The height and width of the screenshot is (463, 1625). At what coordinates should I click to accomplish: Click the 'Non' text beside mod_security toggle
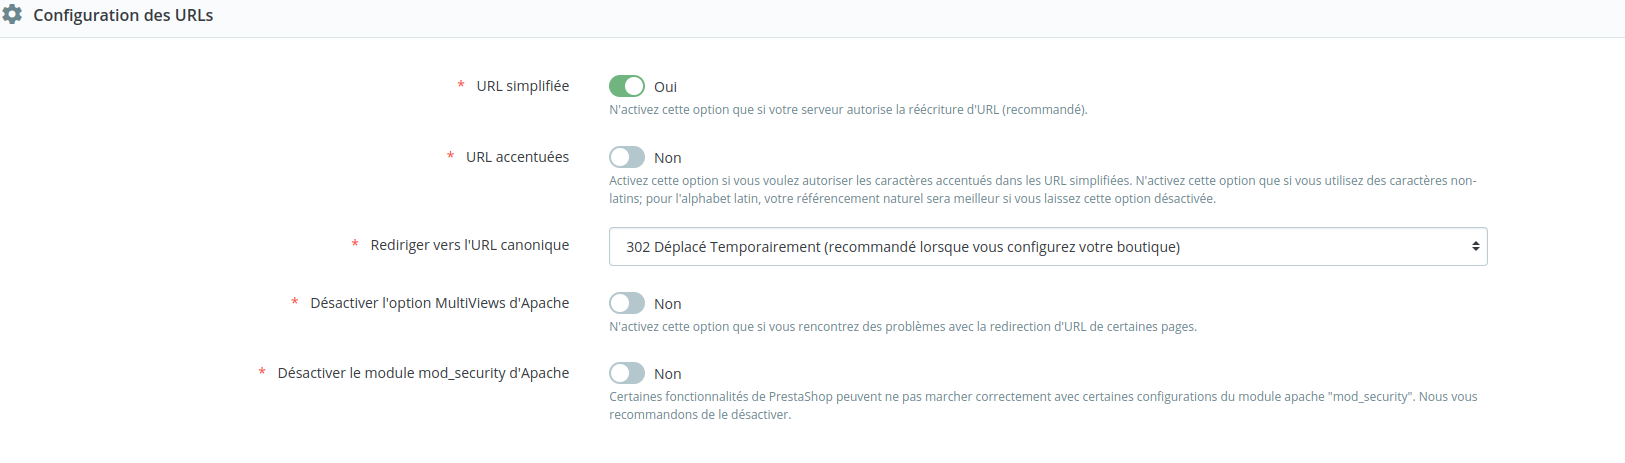pyautogui.click(x=667, y=374)
